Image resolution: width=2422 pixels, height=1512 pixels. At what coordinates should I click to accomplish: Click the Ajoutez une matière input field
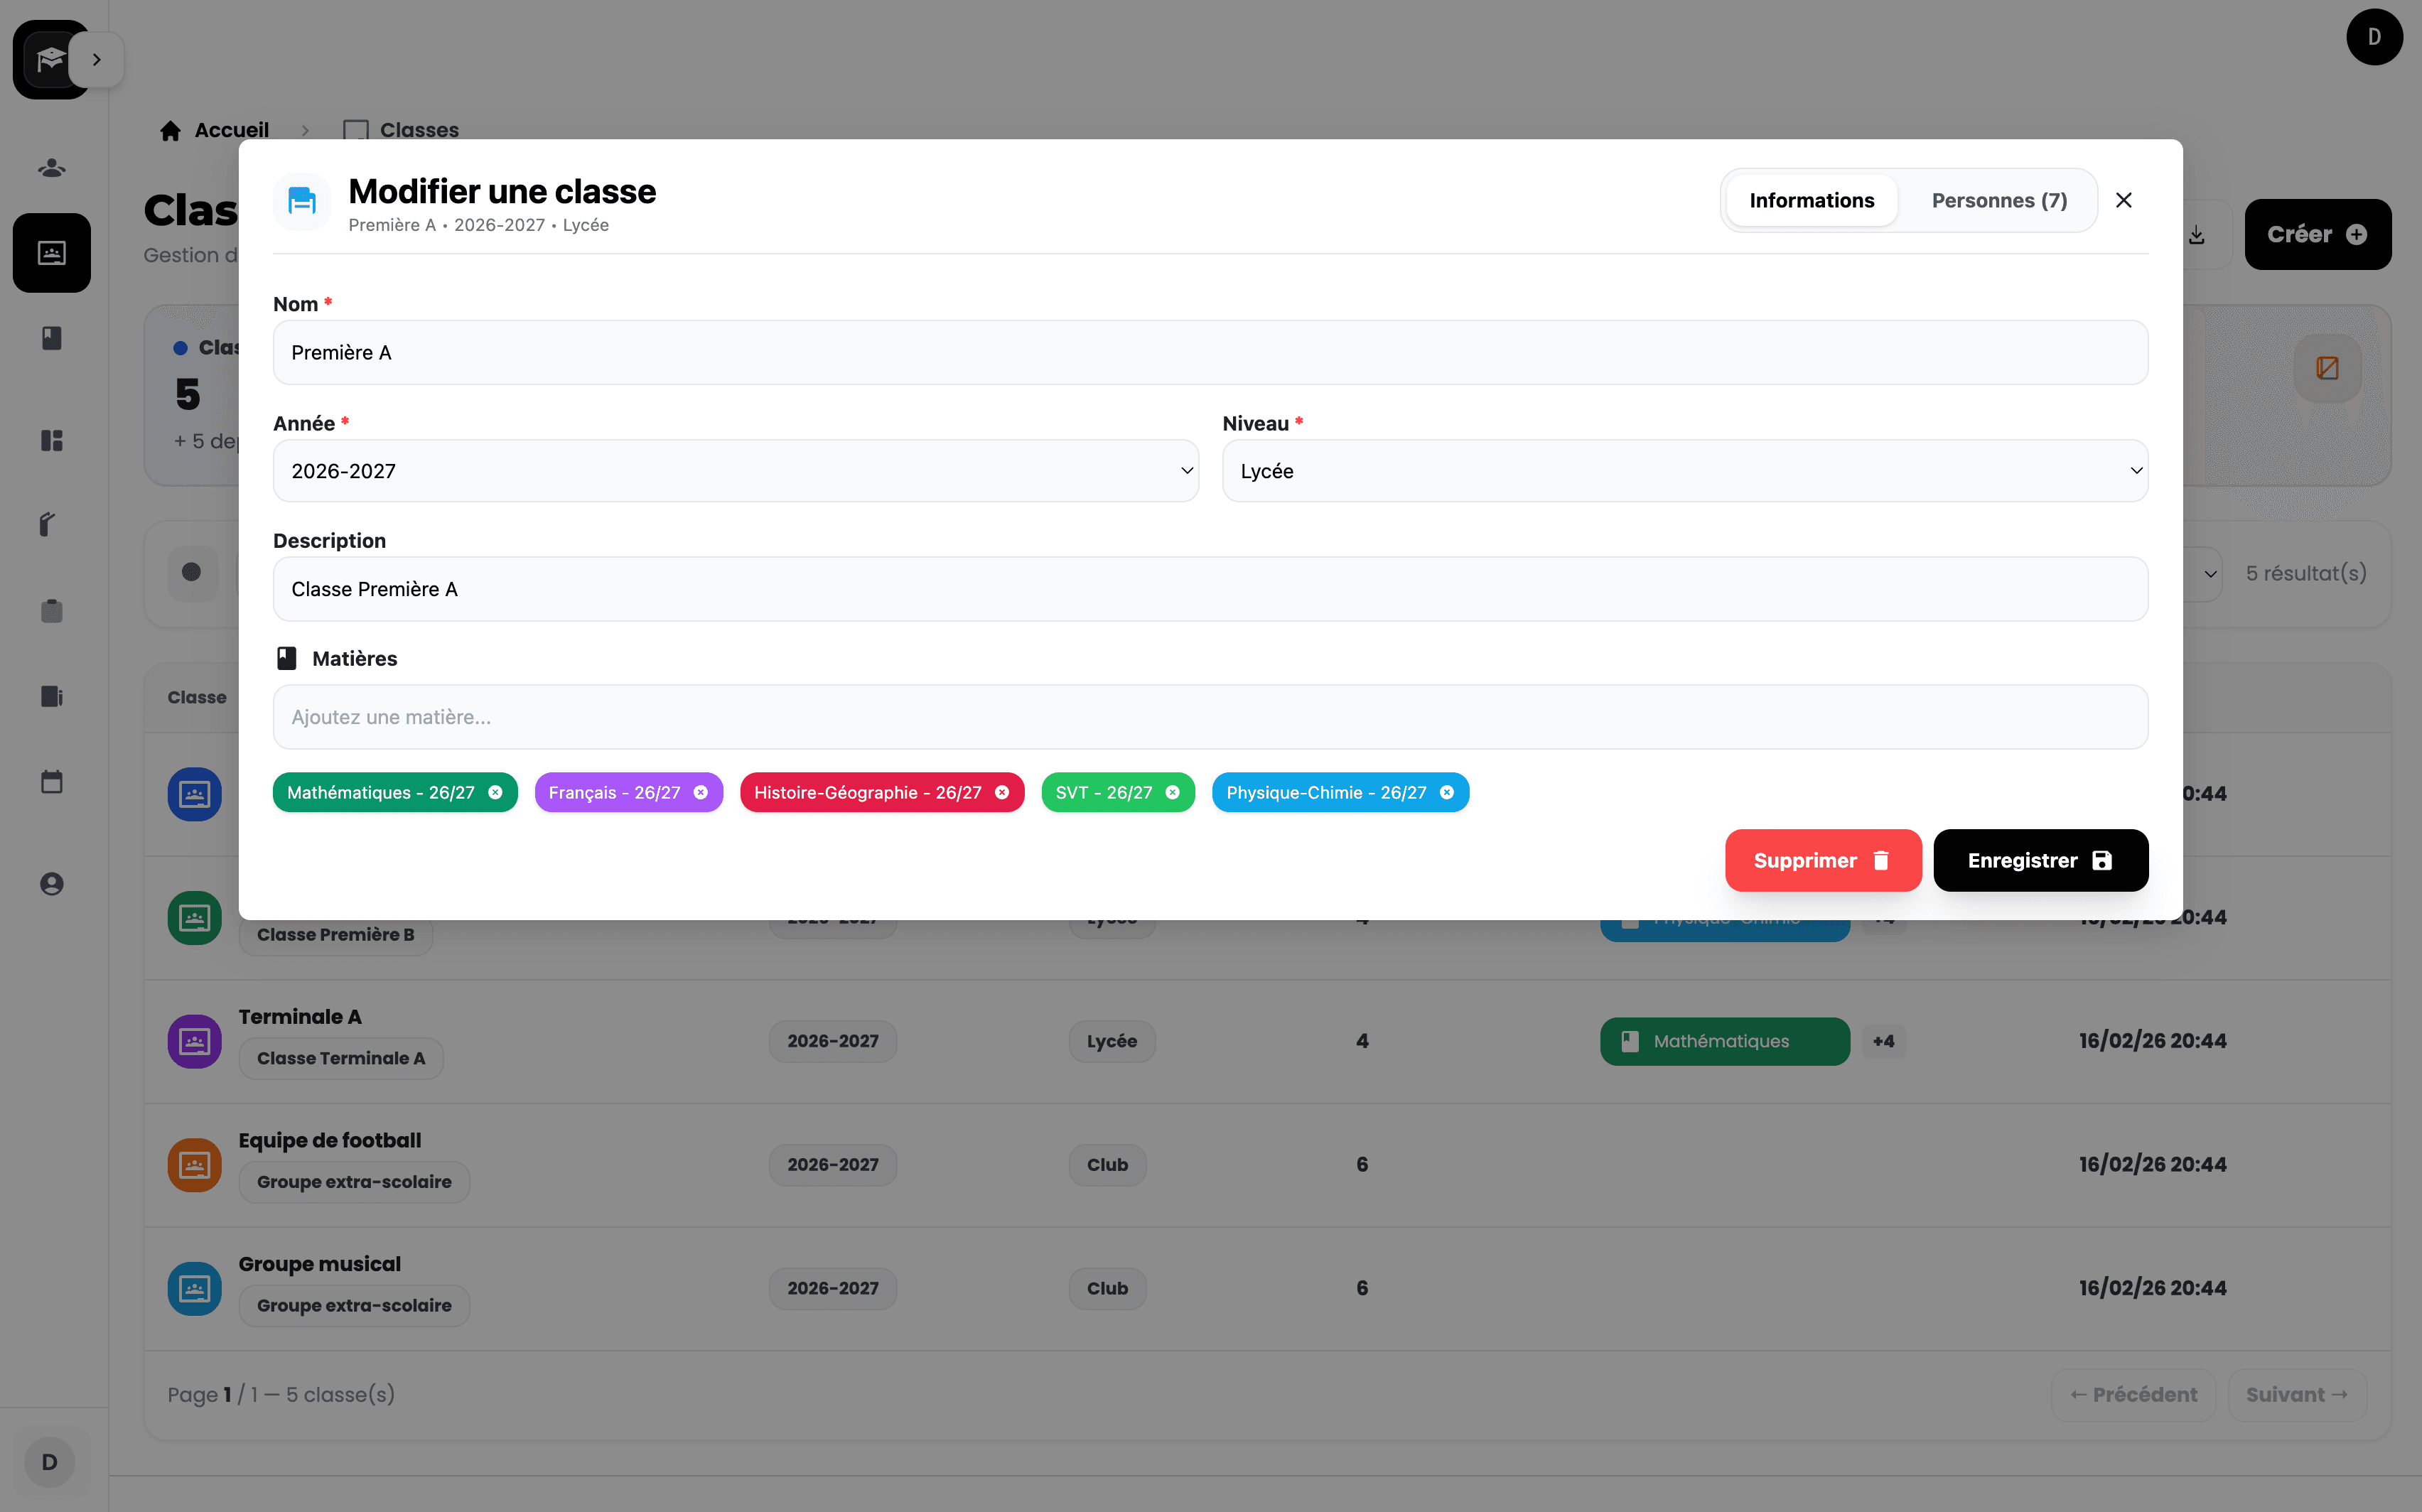pyautogui.click(x=1209, y=717)
